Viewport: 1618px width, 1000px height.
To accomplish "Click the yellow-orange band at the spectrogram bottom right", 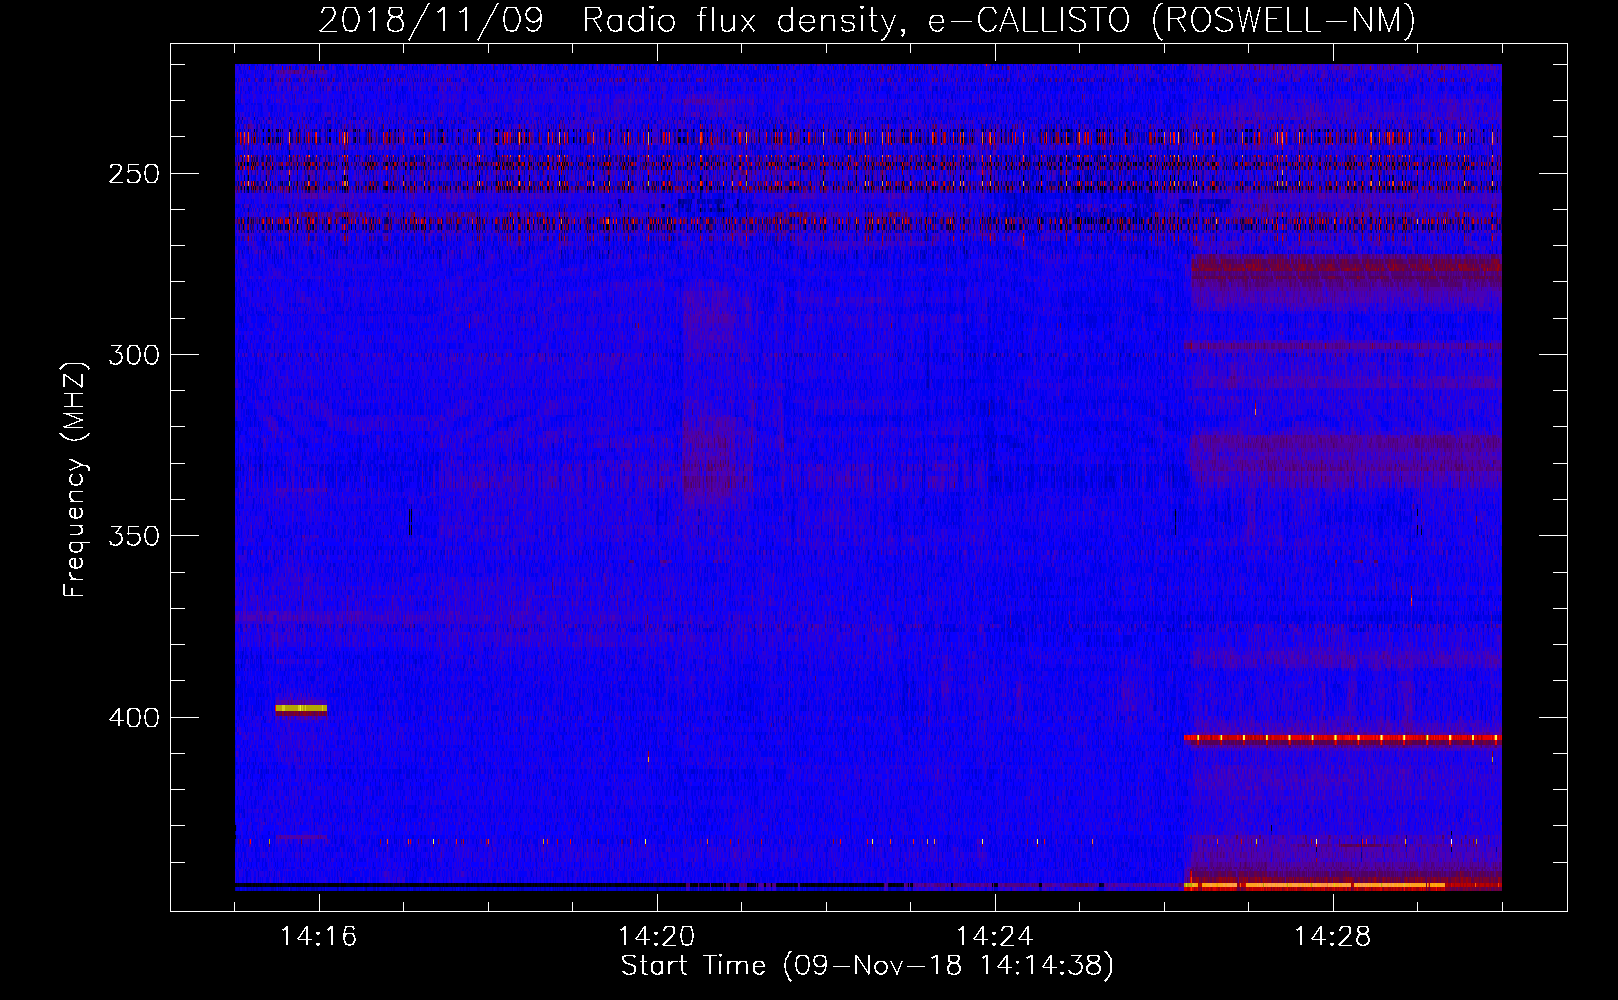I will [x=1315, y=885].
